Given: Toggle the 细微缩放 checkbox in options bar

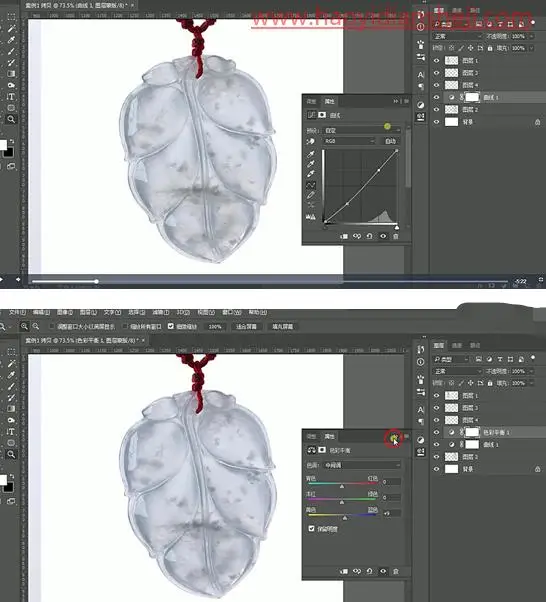Looking at the screenshot, I should [171, 326].
